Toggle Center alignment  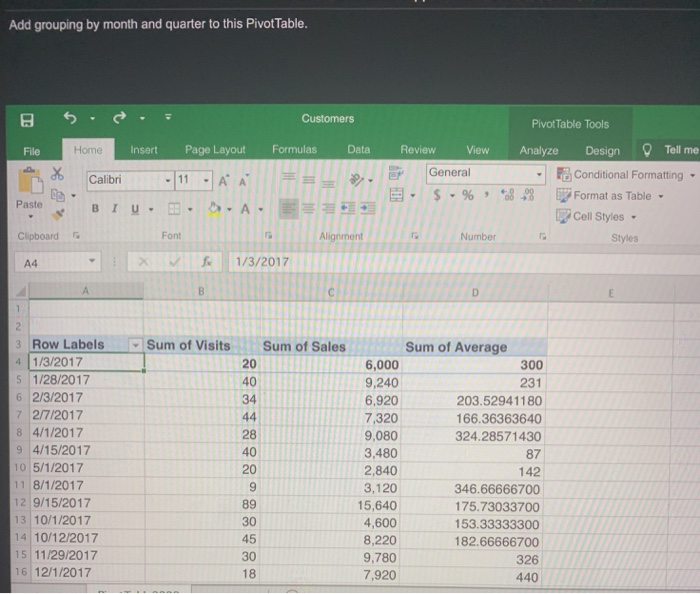[x=308, y=208]
